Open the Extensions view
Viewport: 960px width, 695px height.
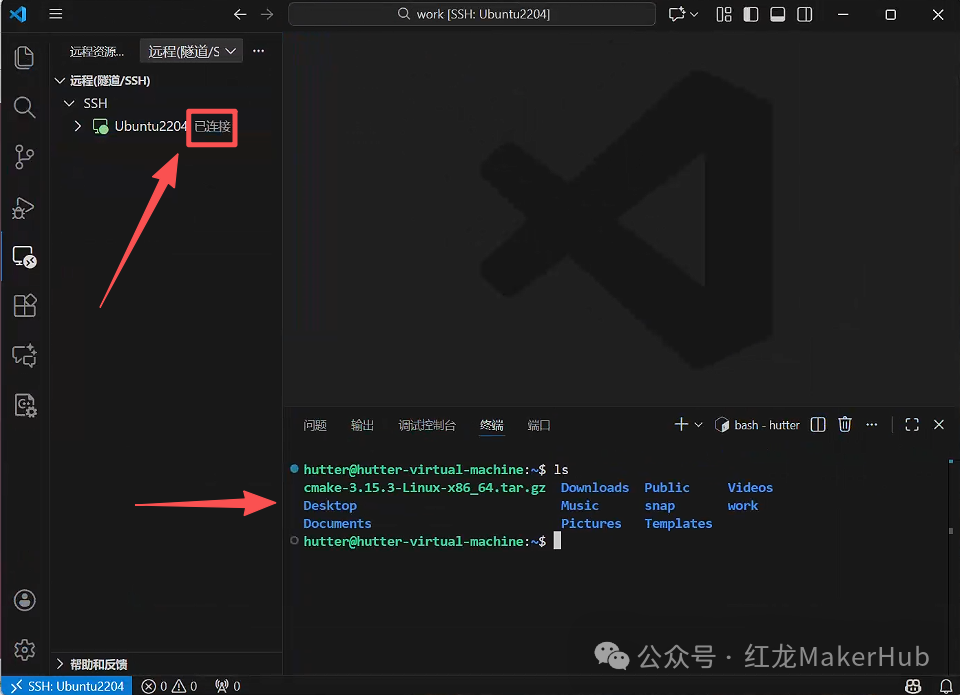[24, 306]
